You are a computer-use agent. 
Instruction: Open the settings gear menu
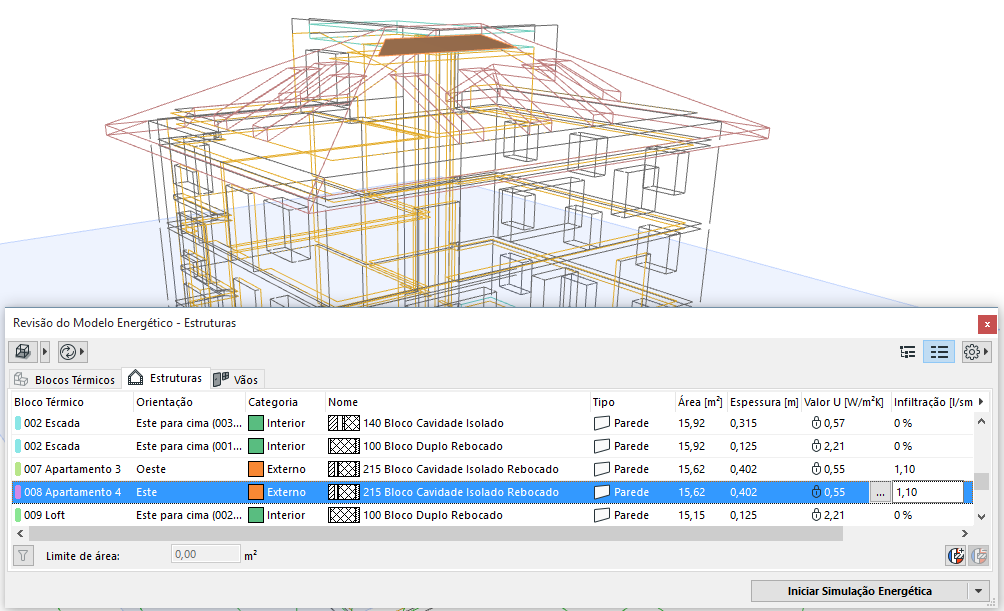point(971,352)
